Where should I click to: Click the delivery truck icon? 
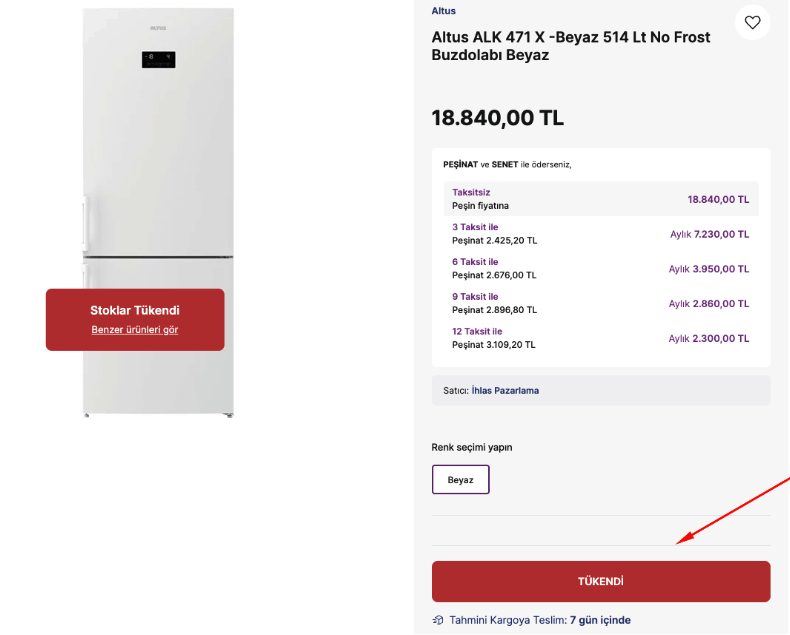coord(437,620)
